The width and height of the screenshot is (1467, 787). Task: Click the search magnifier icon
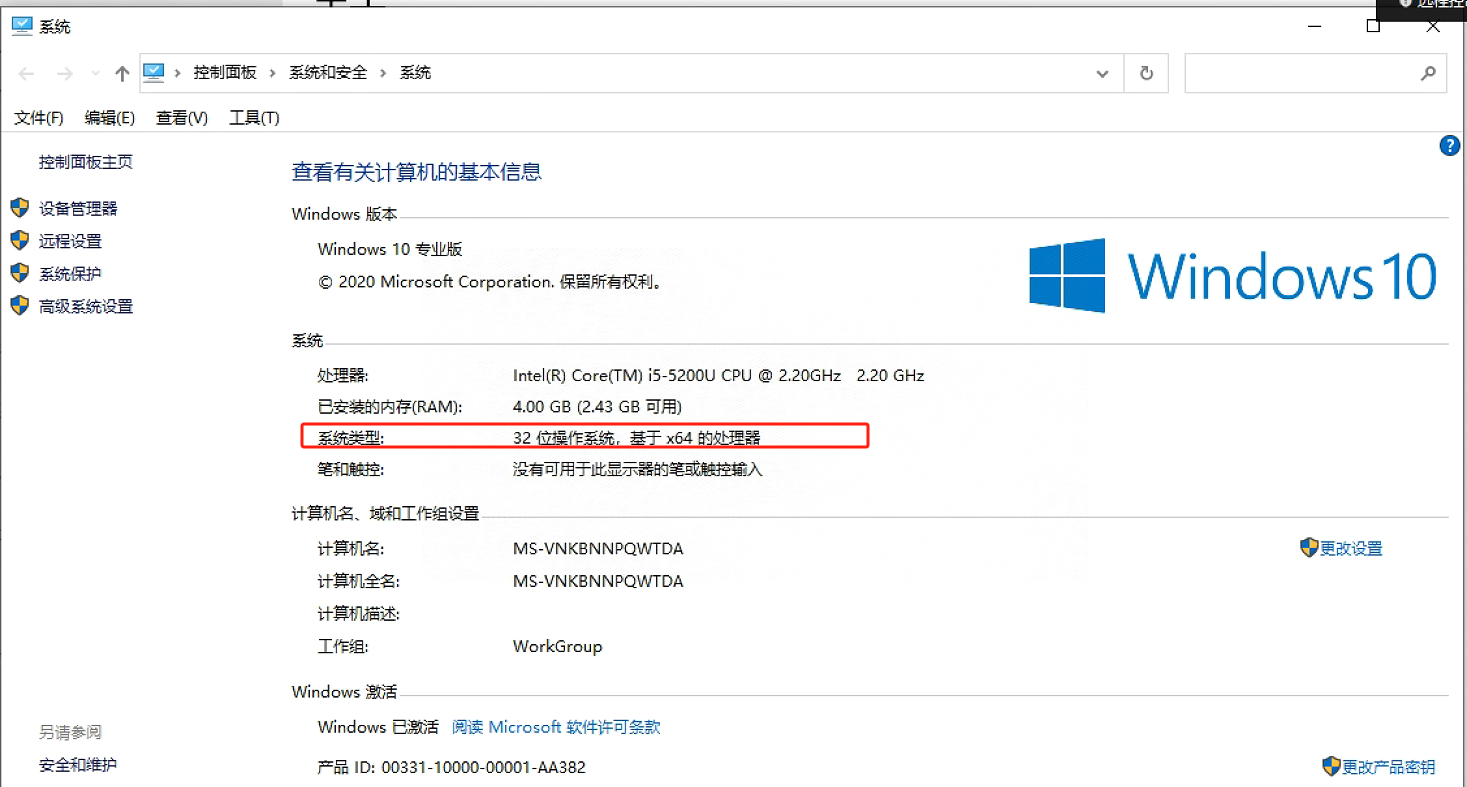[x=1428, y=73]
